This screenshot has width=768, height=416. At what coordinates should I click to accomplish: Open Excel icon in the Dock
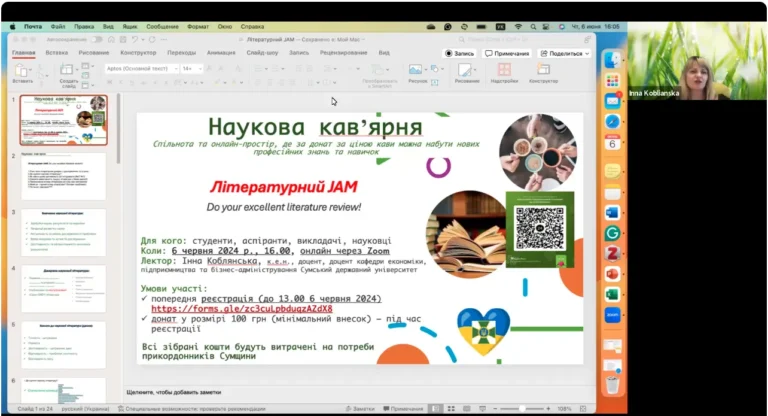(x=612, y=294)
